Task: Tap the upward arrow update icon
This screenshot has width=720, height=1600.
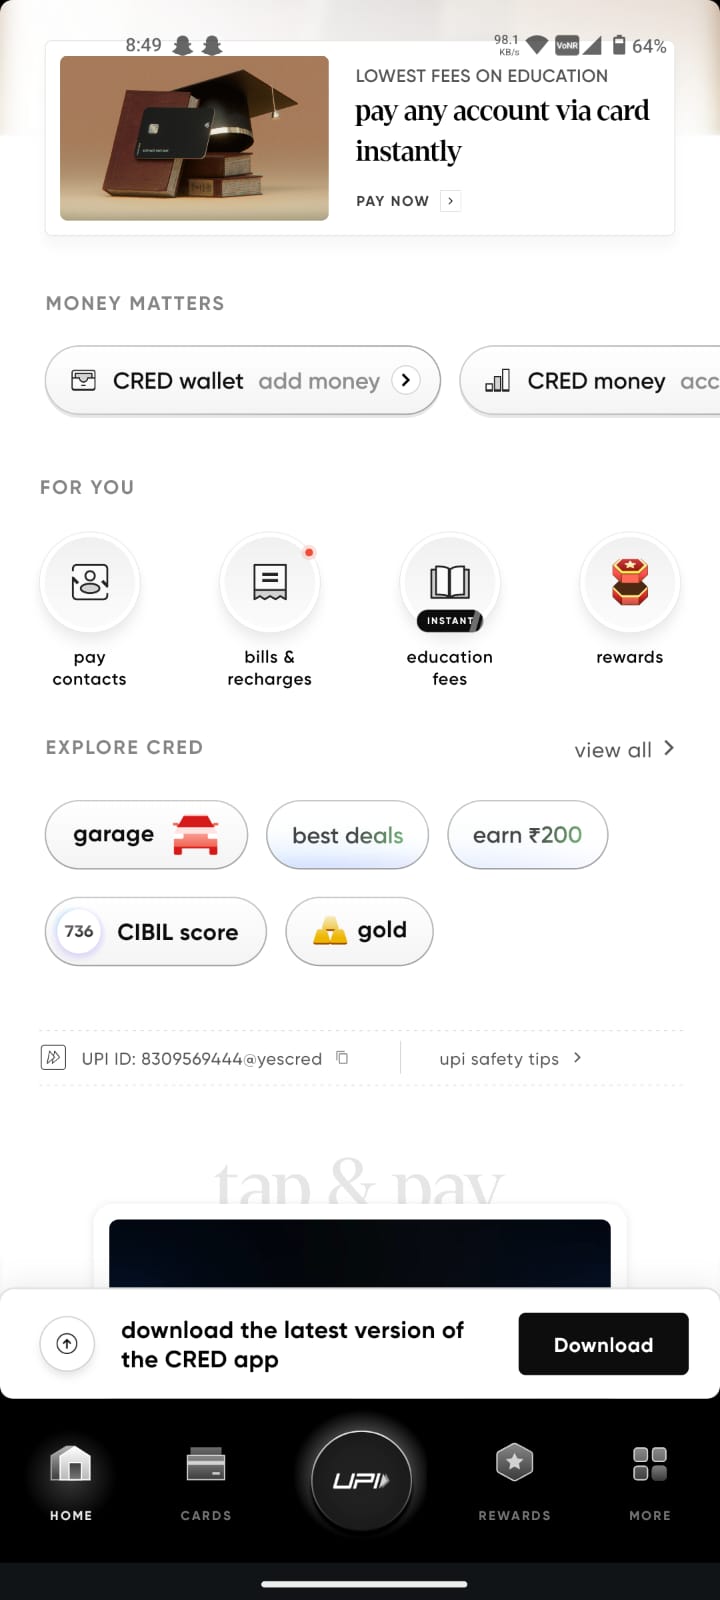Action: click(67, 1344)
